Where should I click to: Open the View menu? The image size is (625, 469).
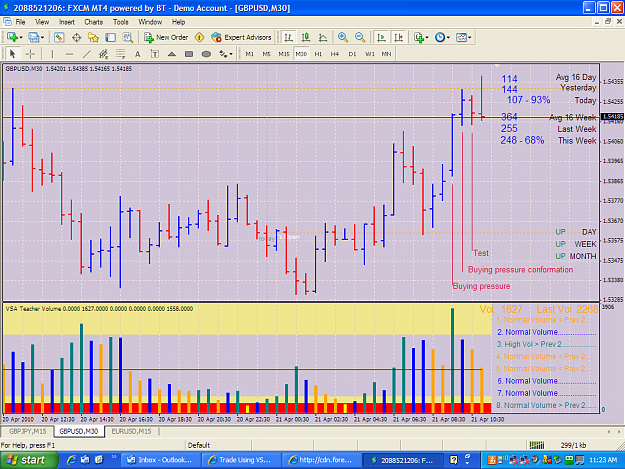[42, 22]
